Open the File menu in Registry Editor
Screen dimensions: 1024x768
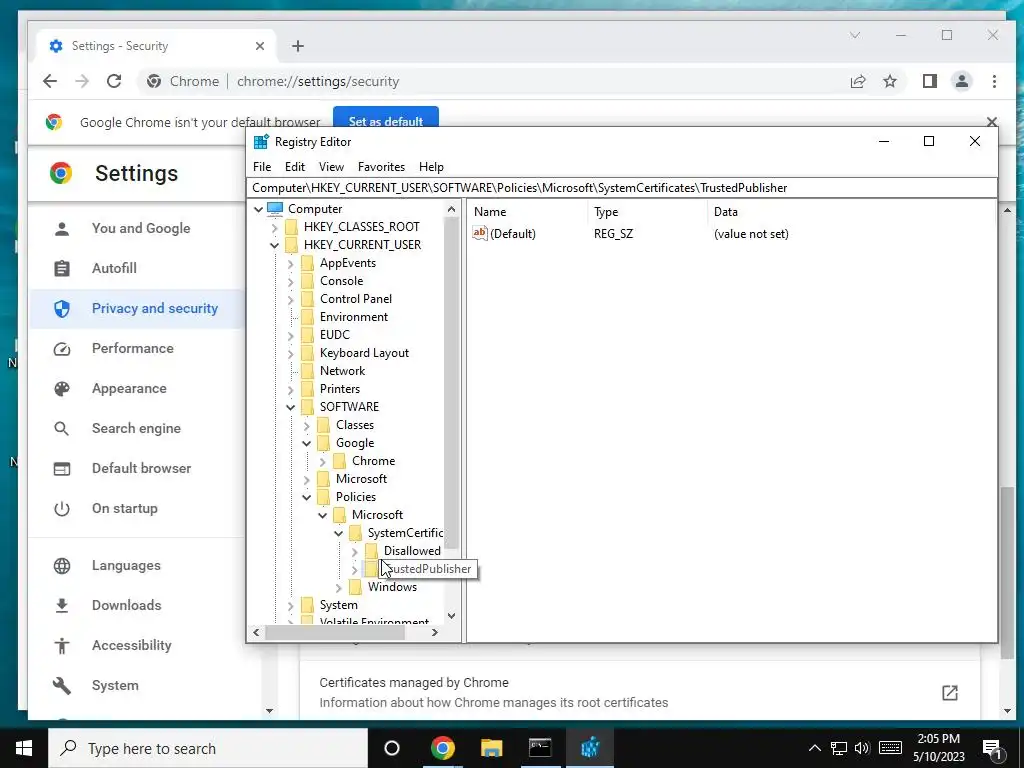pyautogui.click(x=262, y=167)
